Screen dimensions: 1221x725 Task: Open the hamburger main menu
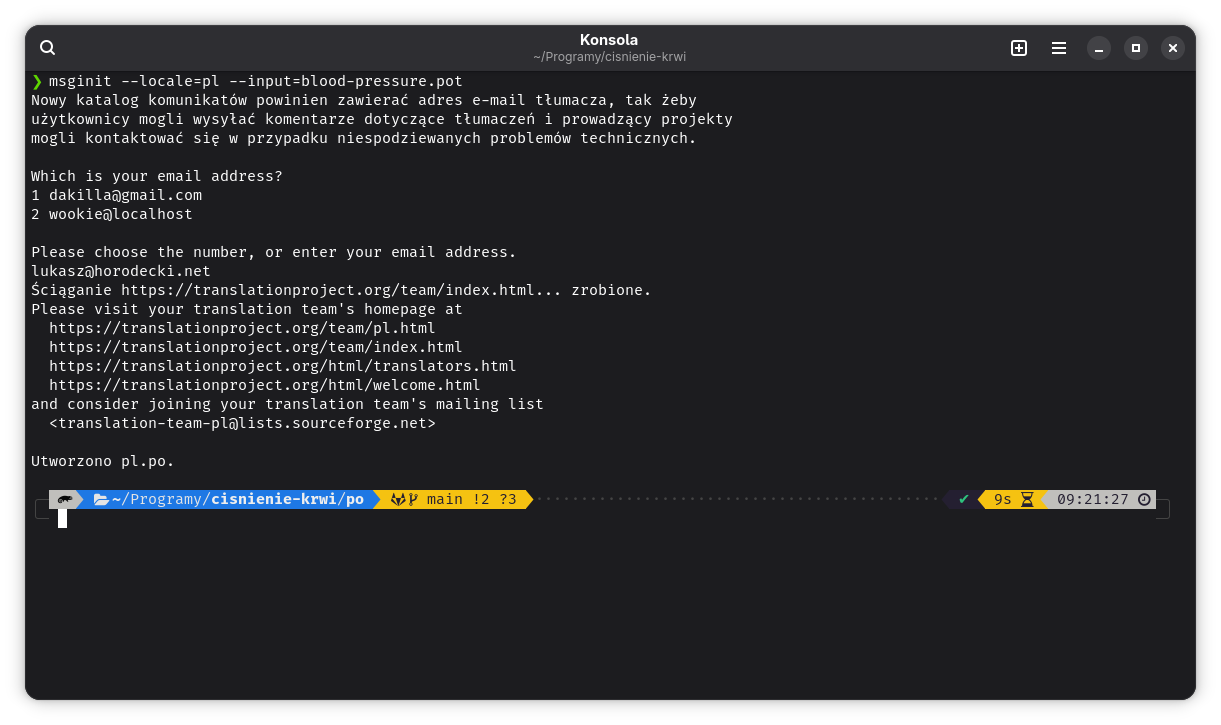point(1059,48)
